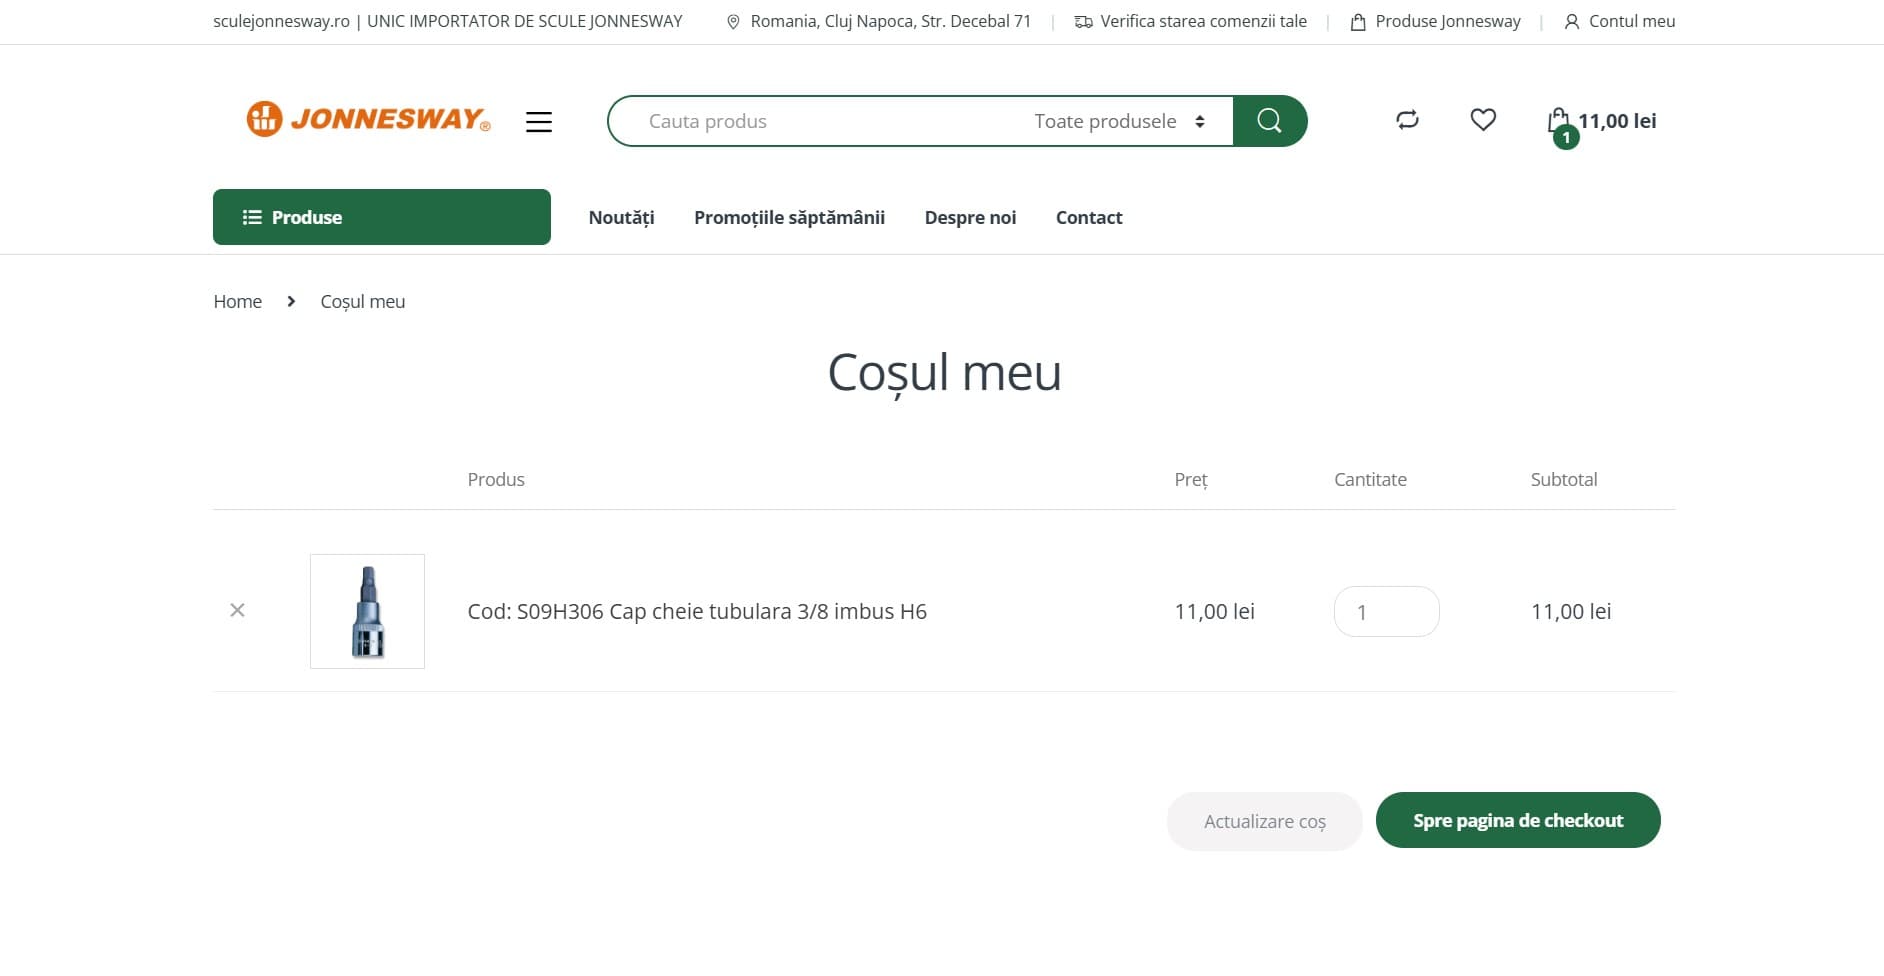Remove S09H306 item with the X icon
The width and height of the screenshot is (1884, 976).
(237, 610)
